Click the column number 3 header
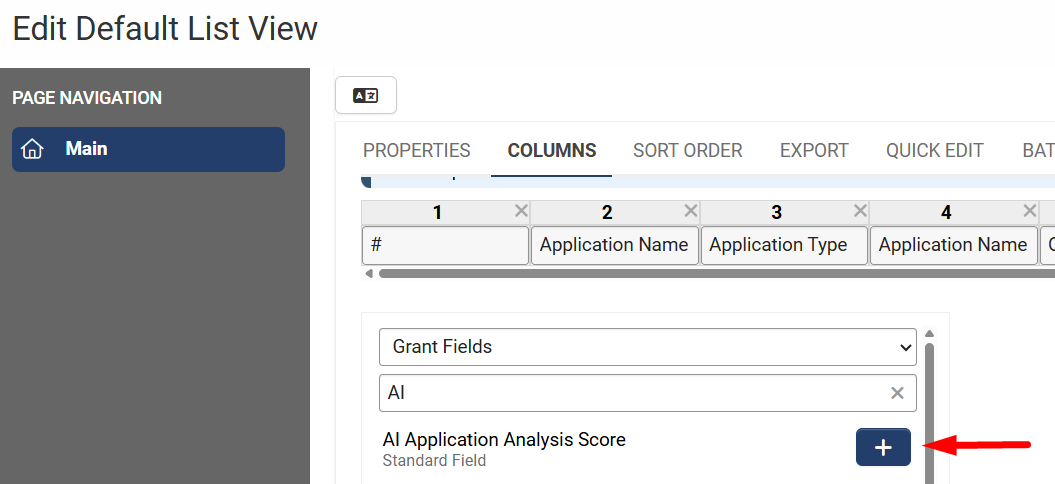The width and height of the screenshot is (1055, 484). pos(776,213)
